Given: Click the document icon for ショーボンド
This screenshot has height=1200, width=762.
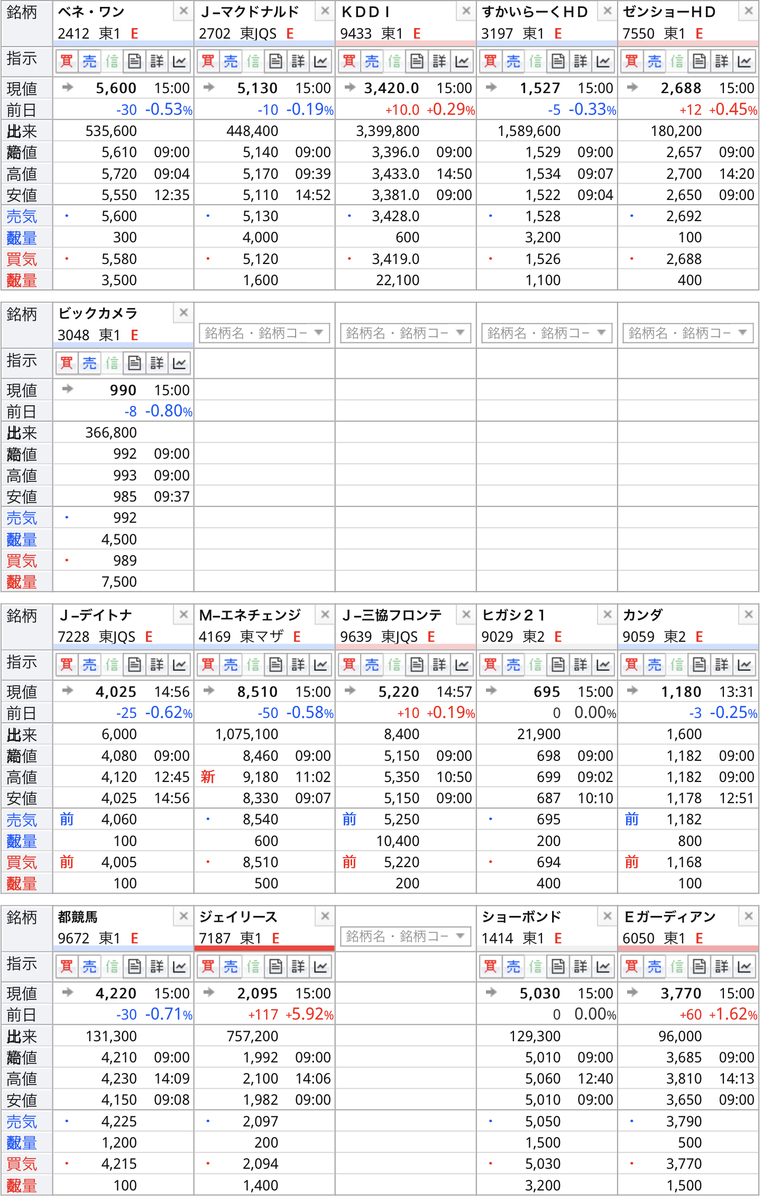Looking at the screenshot, I should pyautogui.click(x=557, y=966).
